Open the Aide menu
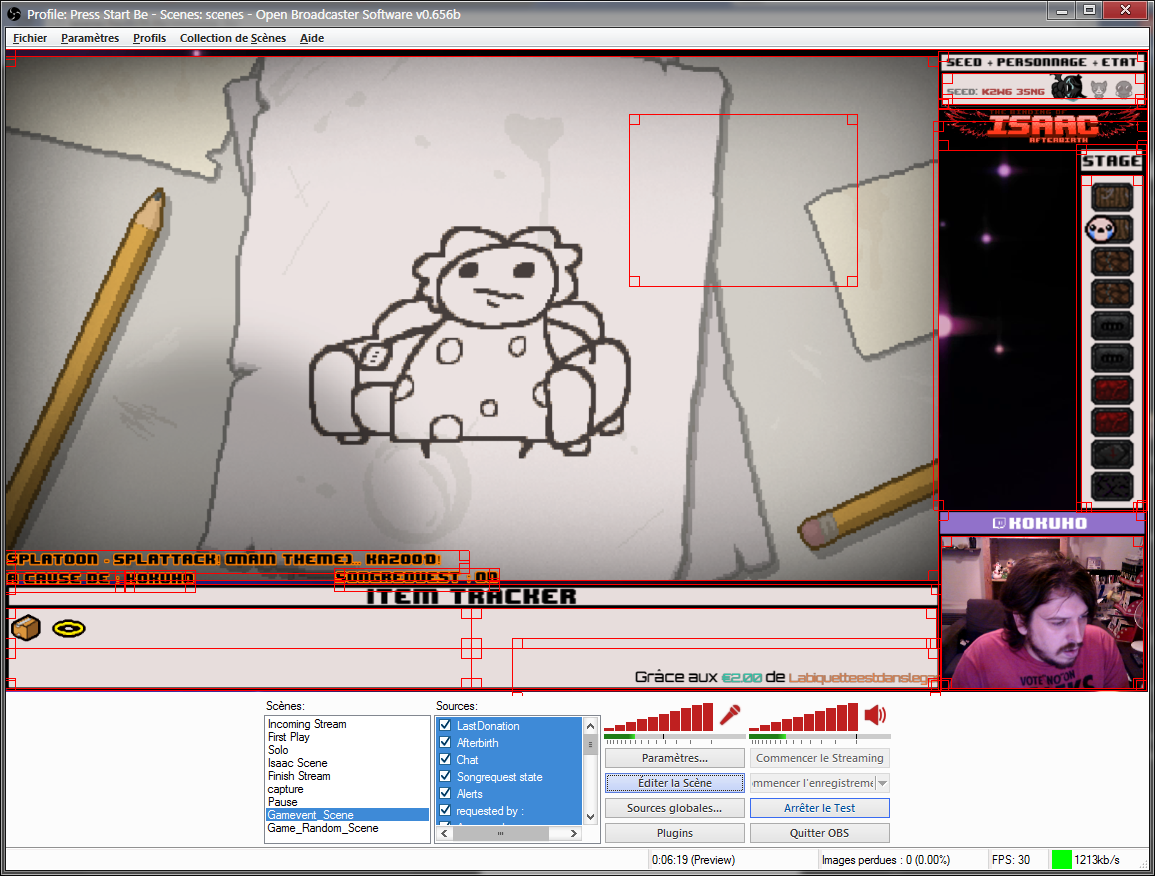The width and height of the screenshot is (1155, 876). [x=312, y=38]
